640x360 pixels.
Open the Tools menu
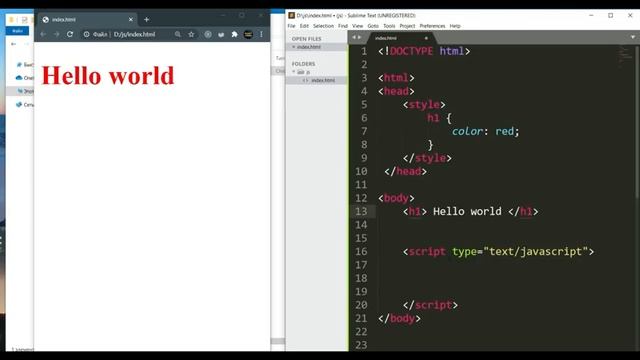389,26
